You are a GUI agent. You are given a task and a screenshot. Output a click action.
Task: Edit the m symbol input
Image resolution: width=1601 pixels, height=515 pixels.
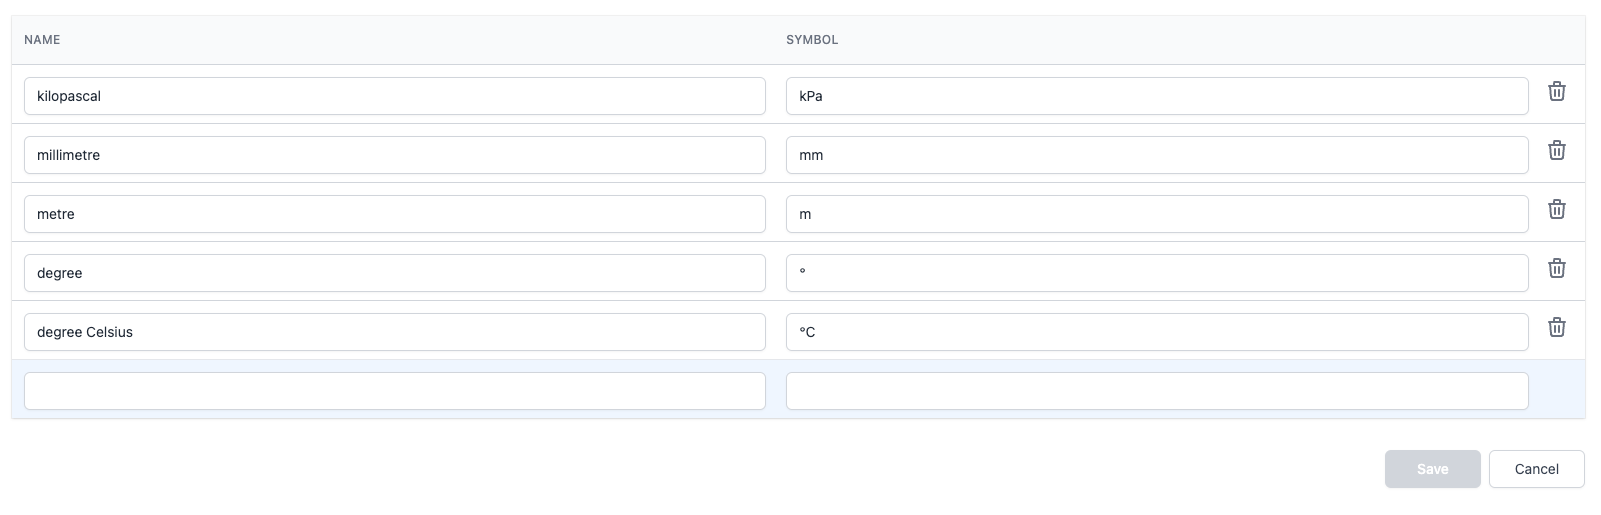click(x=1156, y=214)
